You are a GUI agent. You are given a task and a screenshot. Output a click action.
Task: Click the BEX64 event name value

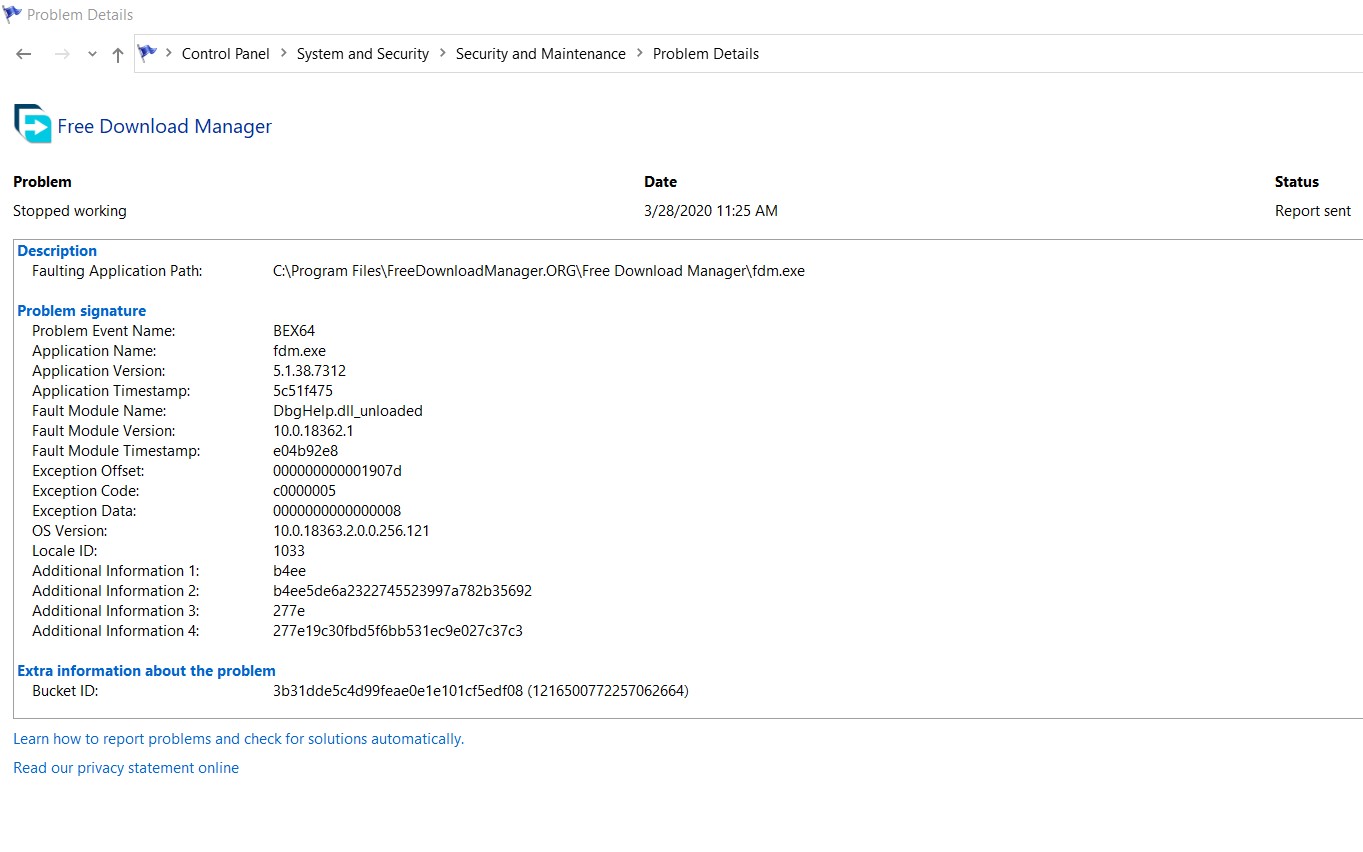coord(294,331)
